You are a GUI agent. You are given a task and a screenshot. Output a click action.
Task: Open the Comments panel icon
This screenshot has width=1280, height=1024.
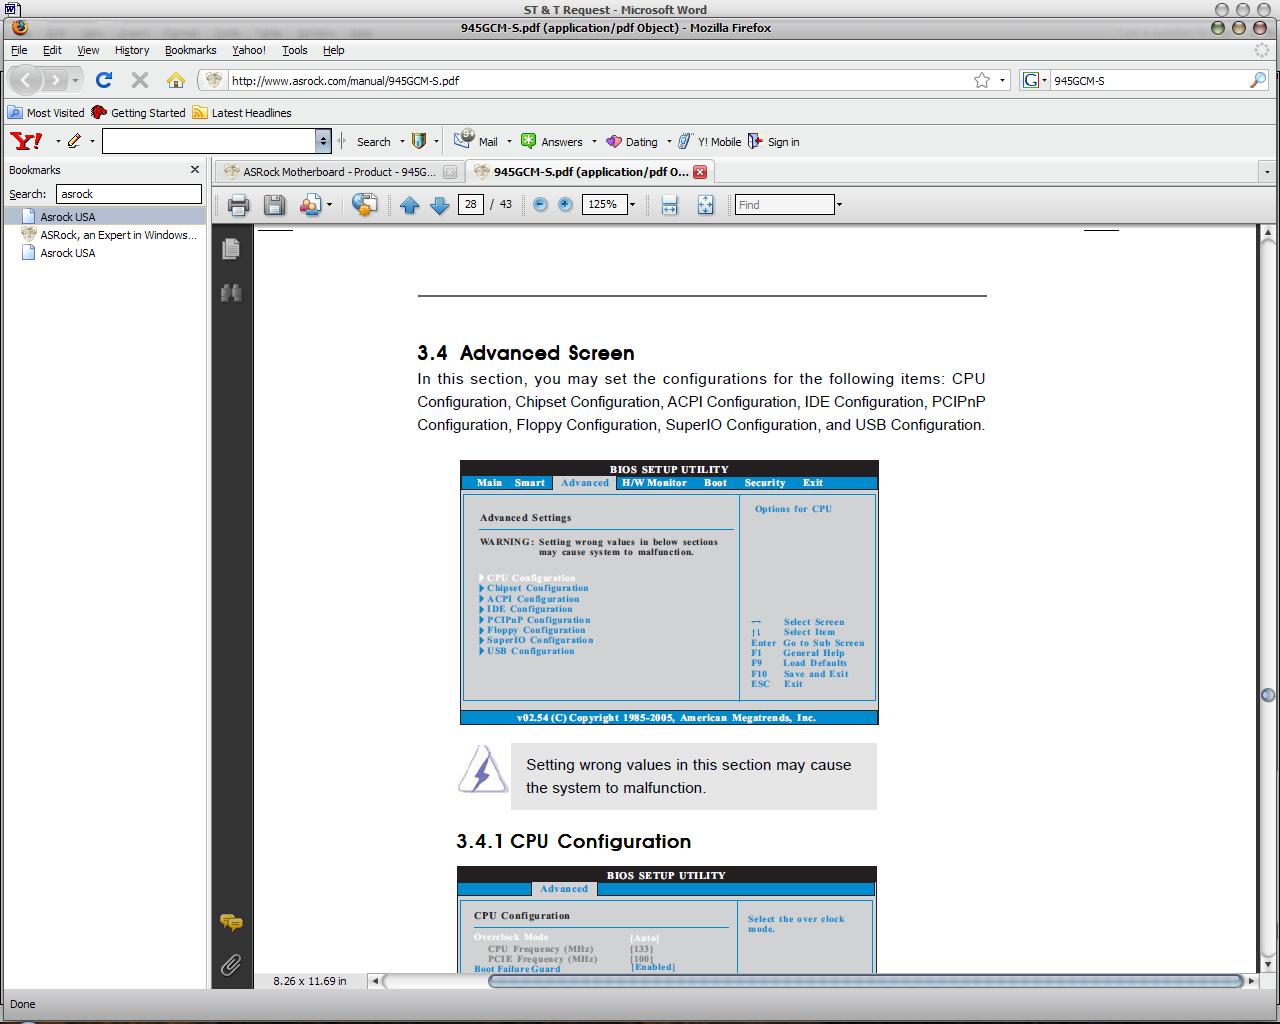pos(231,922)
